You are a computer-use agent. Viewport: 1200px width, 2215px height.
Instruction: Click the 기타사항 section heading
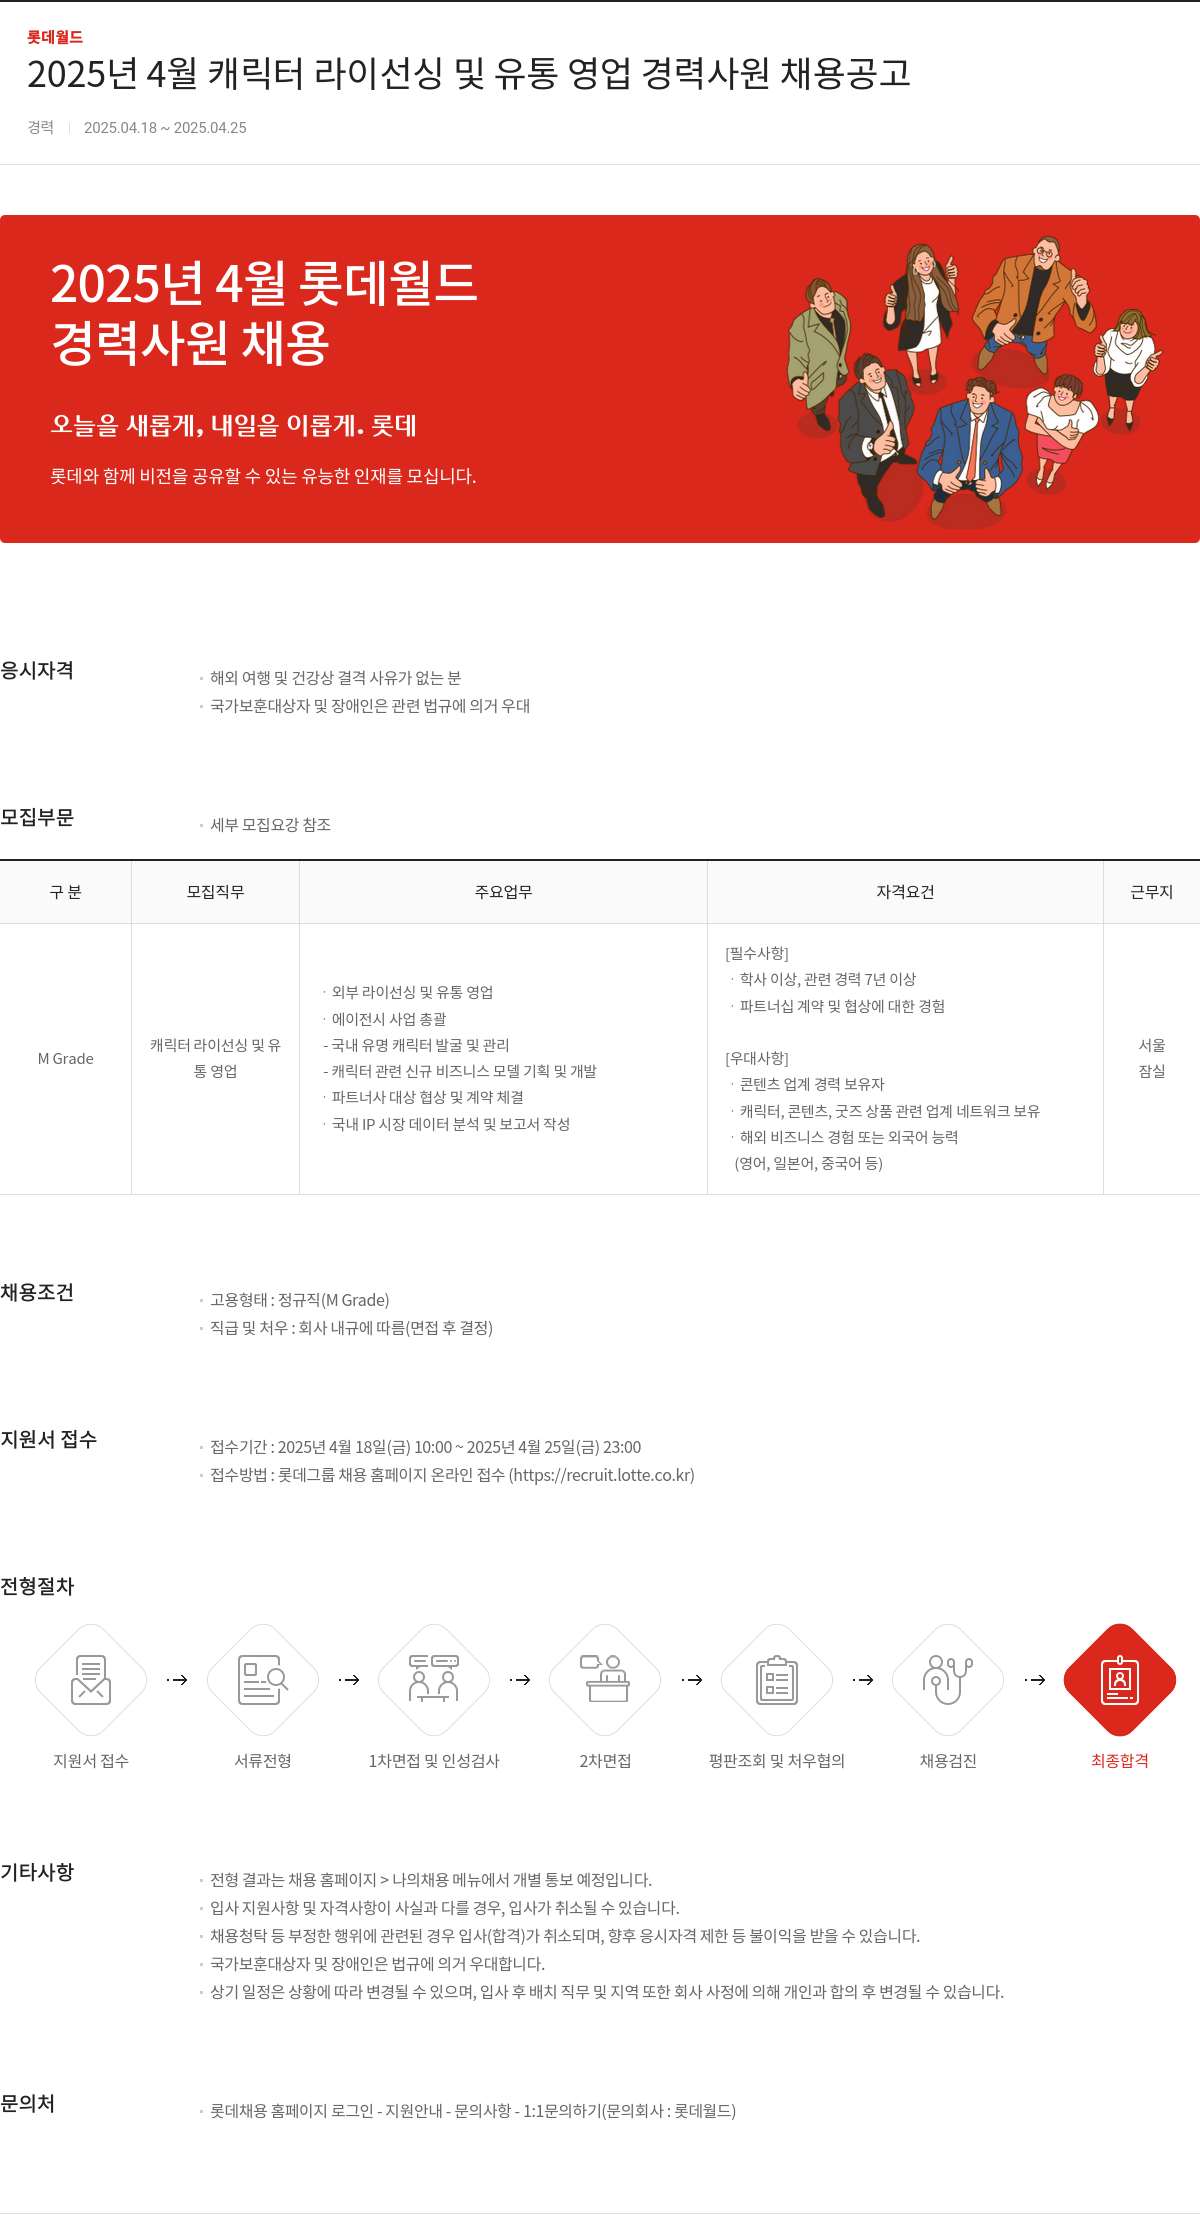[37, 1873]
